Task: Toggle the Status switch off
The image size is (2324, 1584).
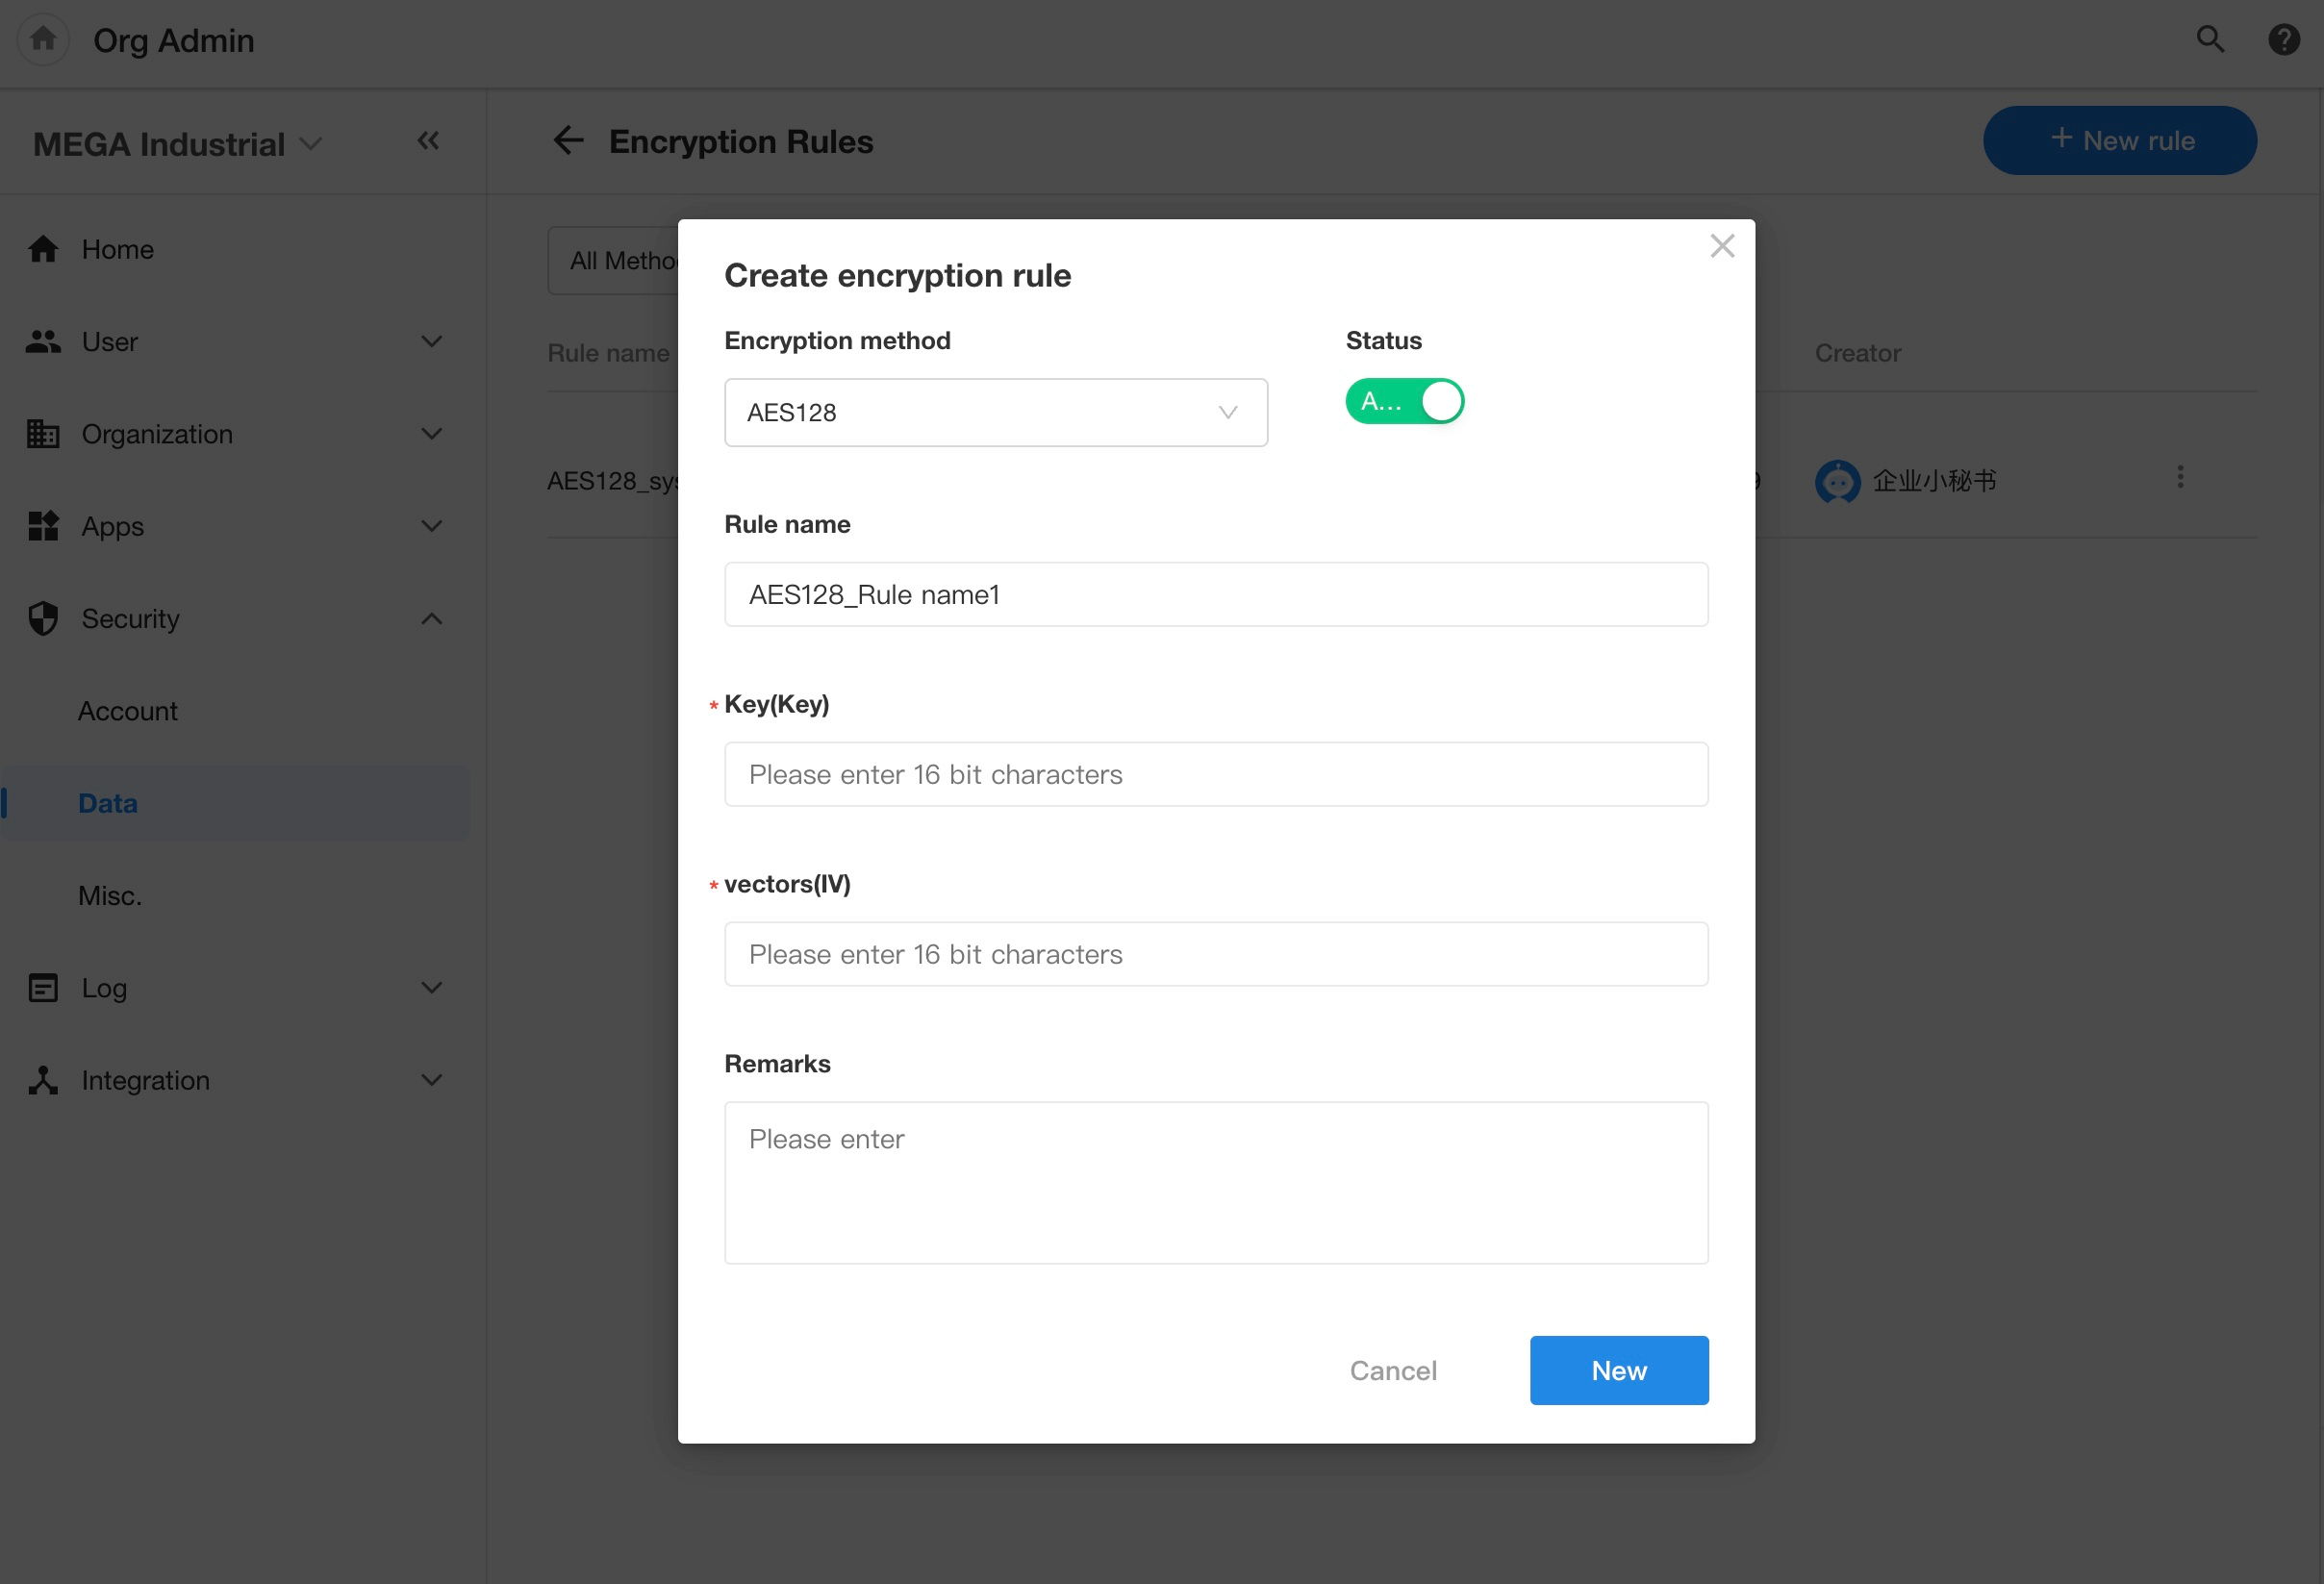Action: (1404, 401)
